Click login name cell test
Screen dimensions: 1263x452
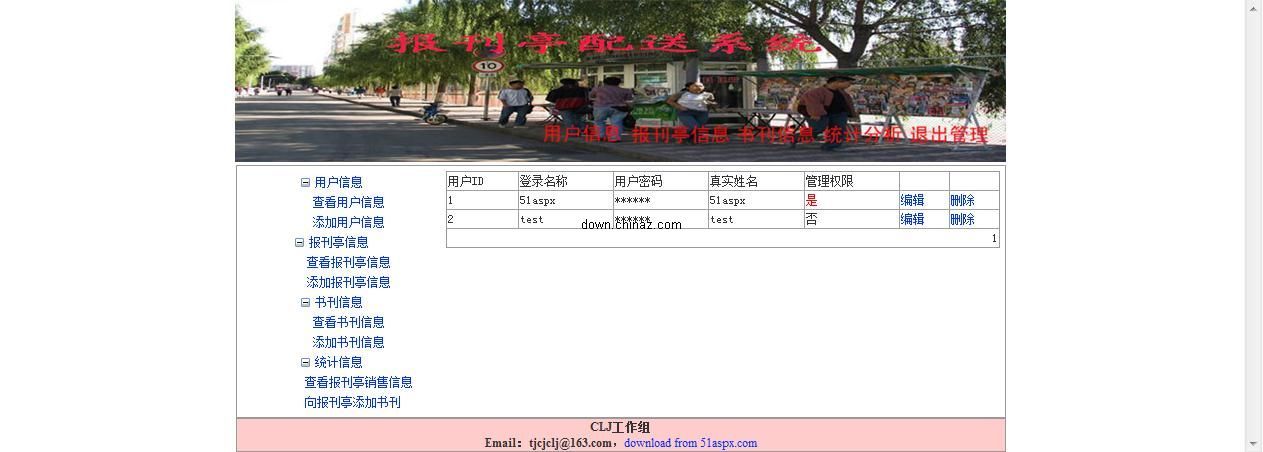[x=565, y=219]
